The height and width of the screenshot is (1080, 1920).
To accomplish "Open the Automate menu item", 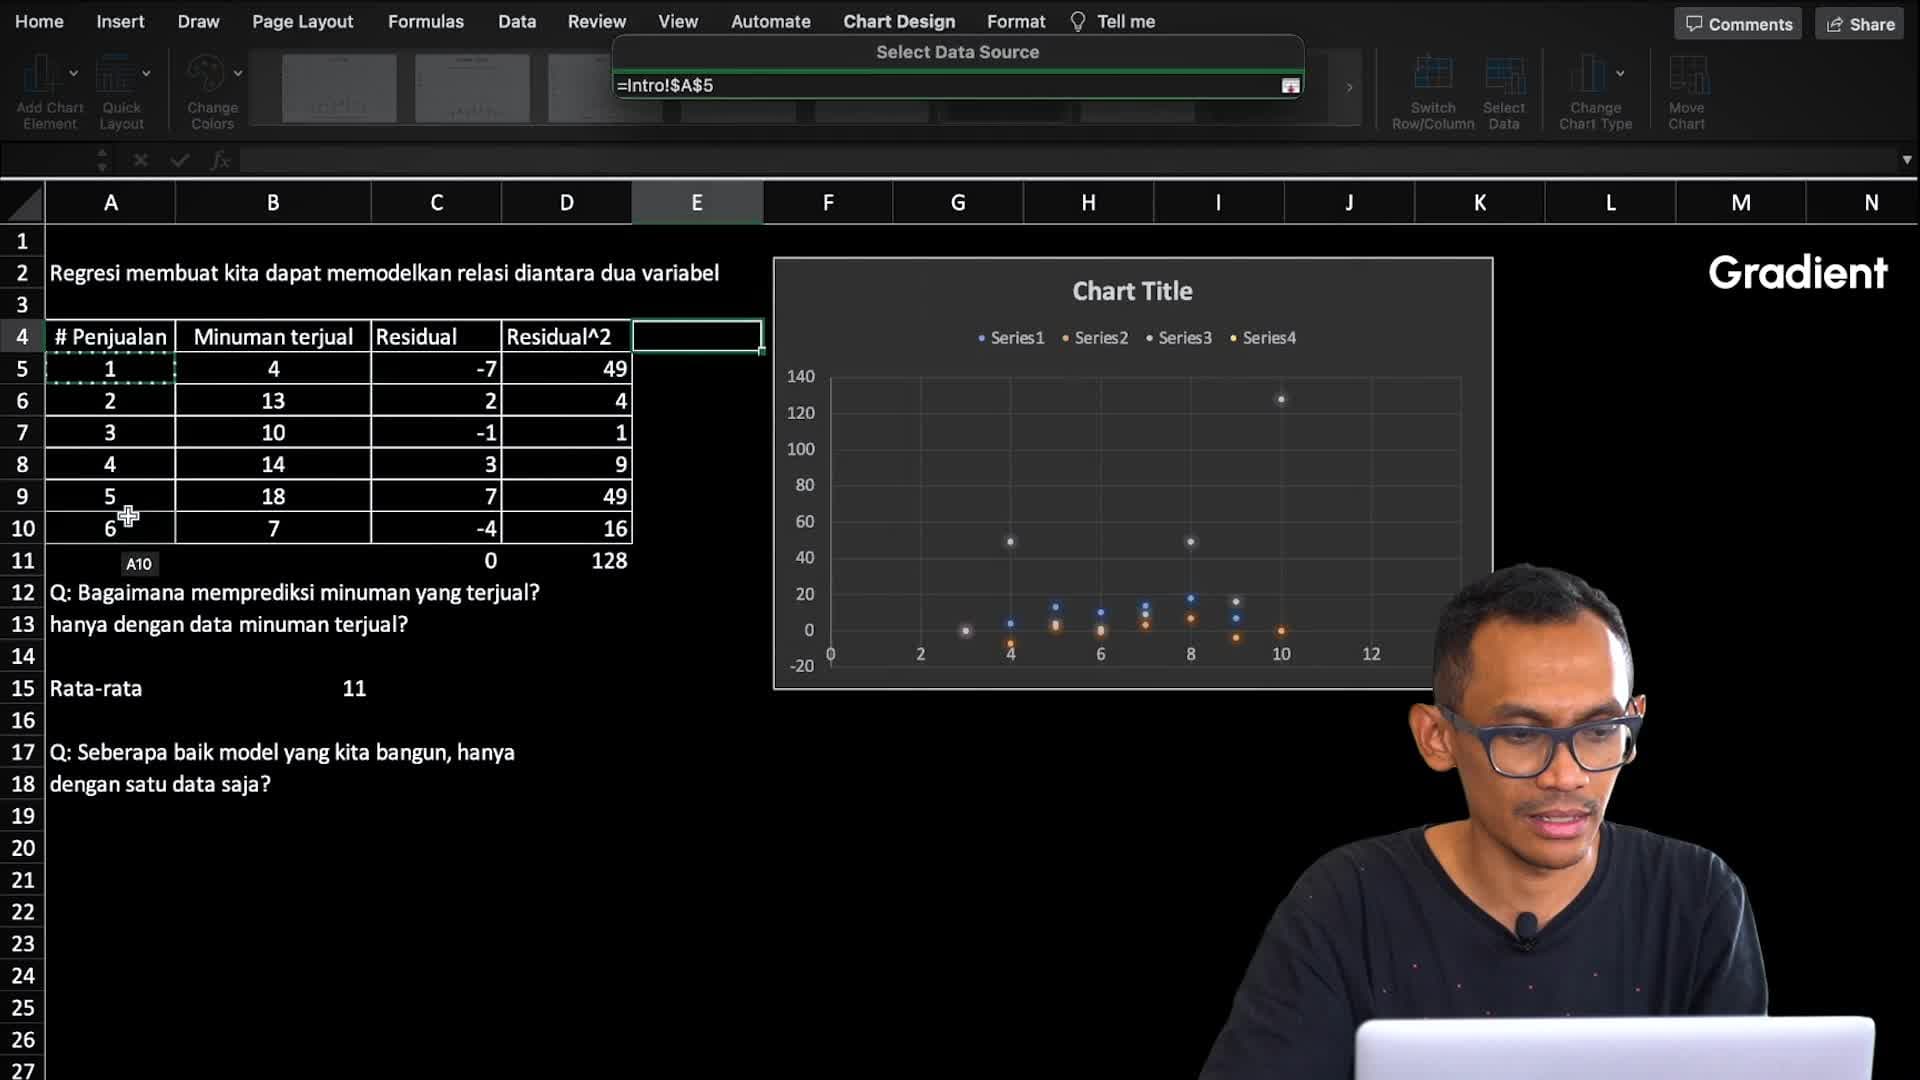I will (x=770, y=21).
